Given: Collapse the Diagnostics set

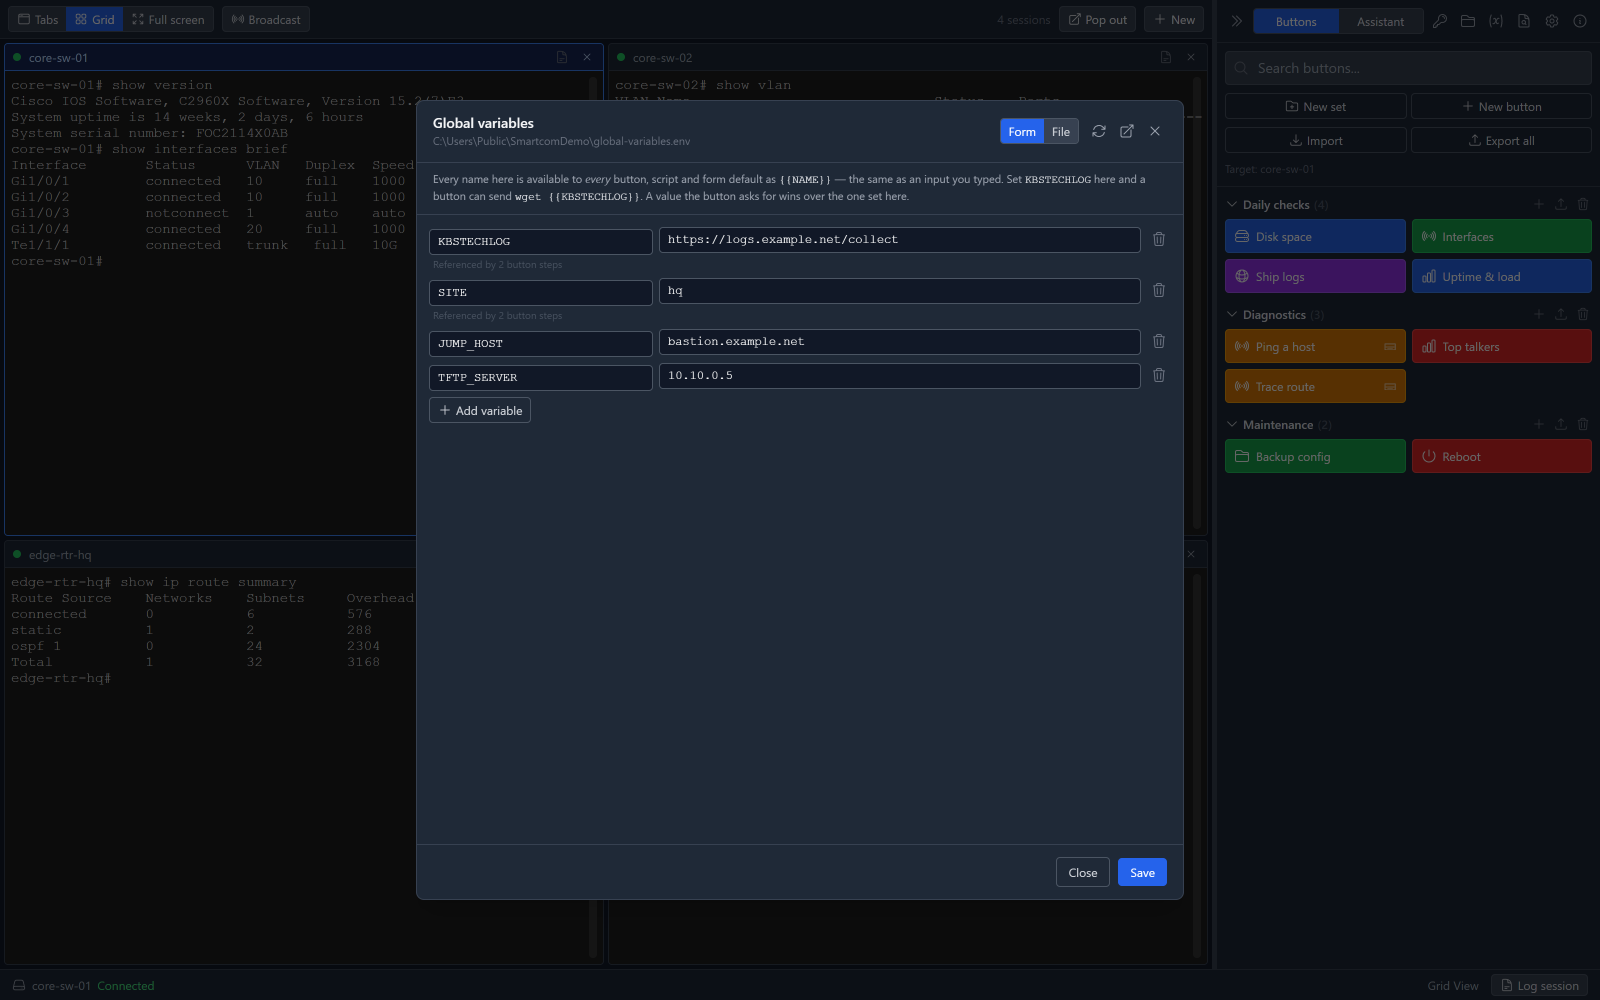Looking at the screenshot, I should 1232,315.
